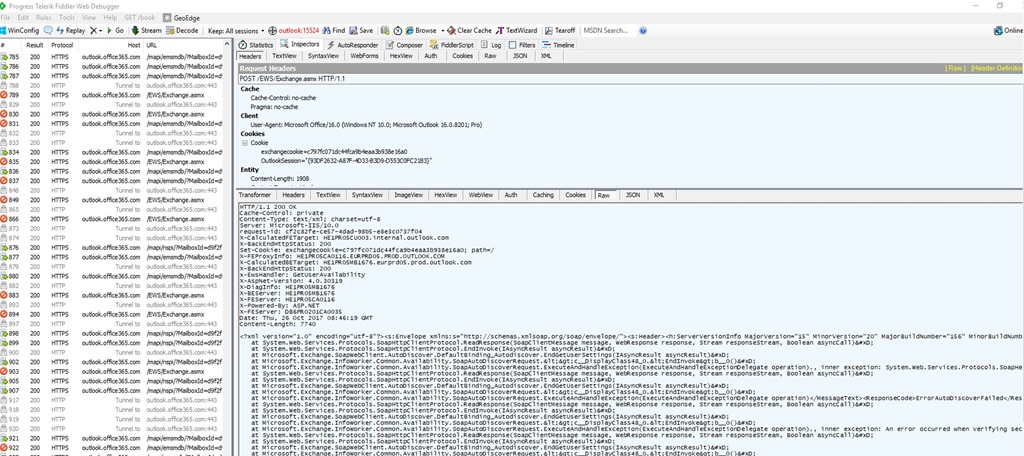Viewport: 1024px width, 456px height.
Task: Sort sessions by Result column
Action: (35, 45)
